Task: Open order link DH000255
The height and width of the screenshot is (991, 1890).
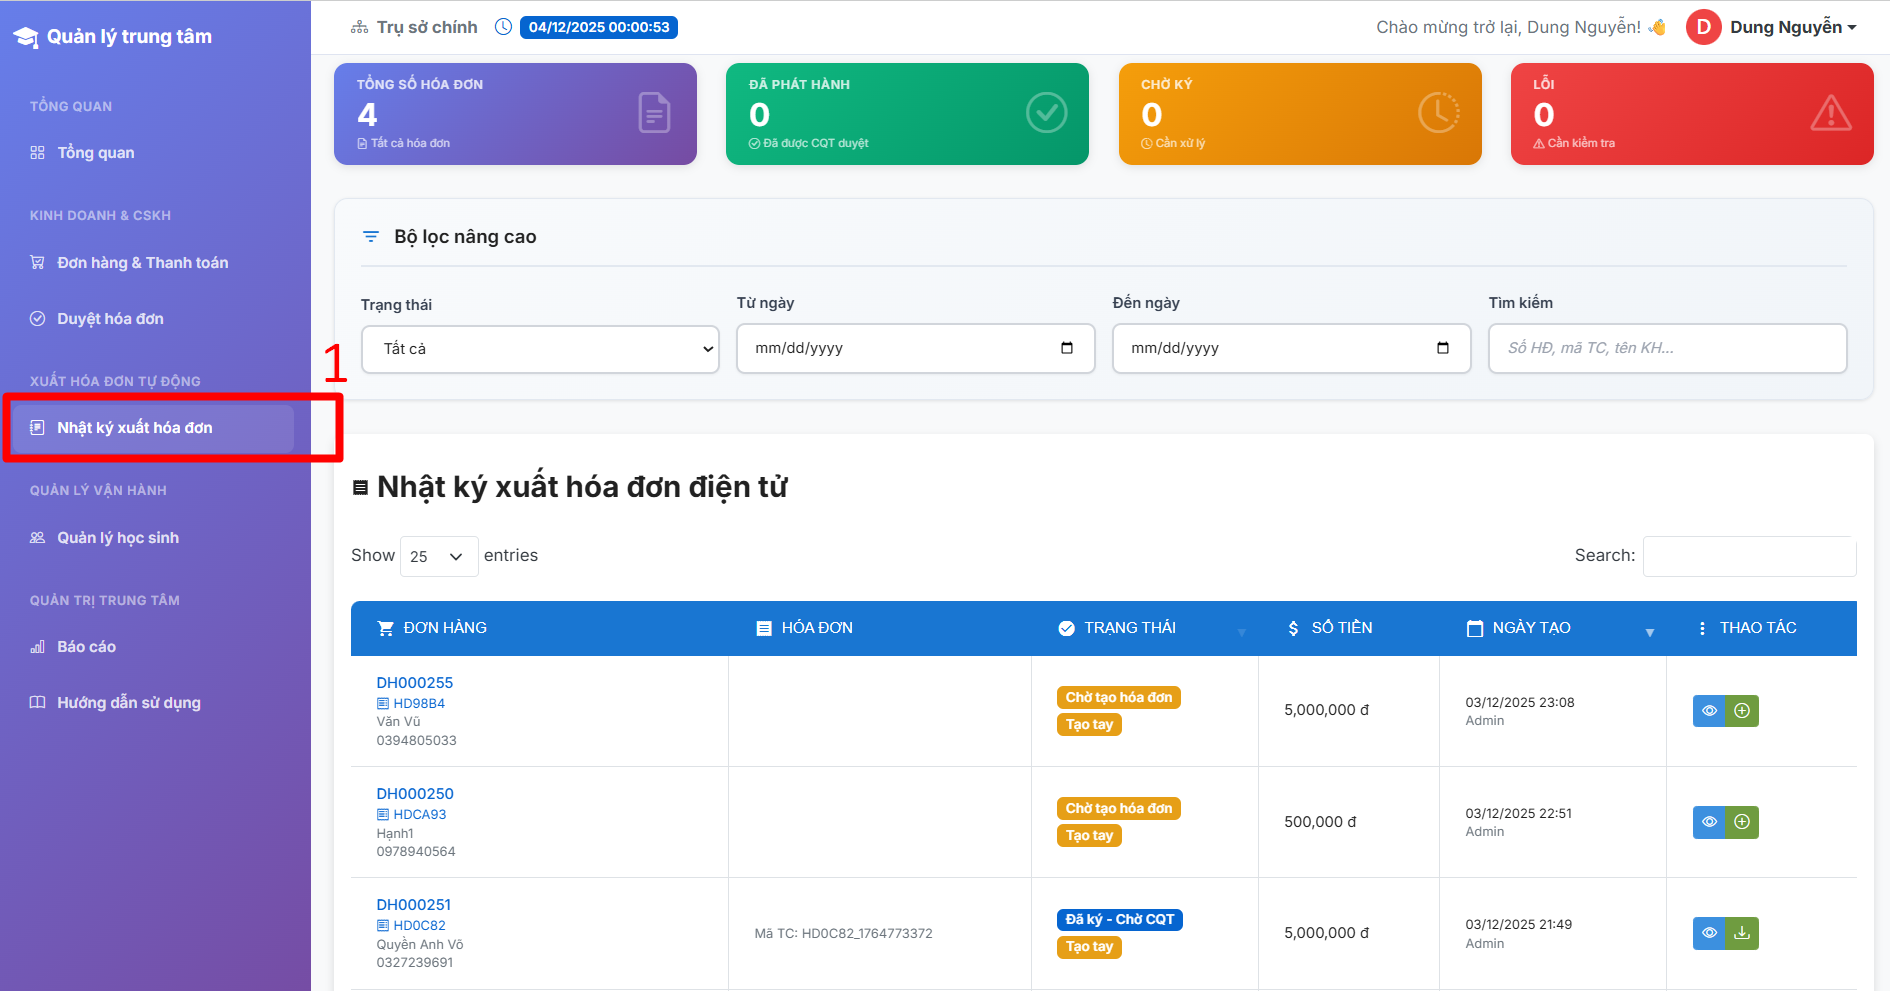Action: (414, 682)
